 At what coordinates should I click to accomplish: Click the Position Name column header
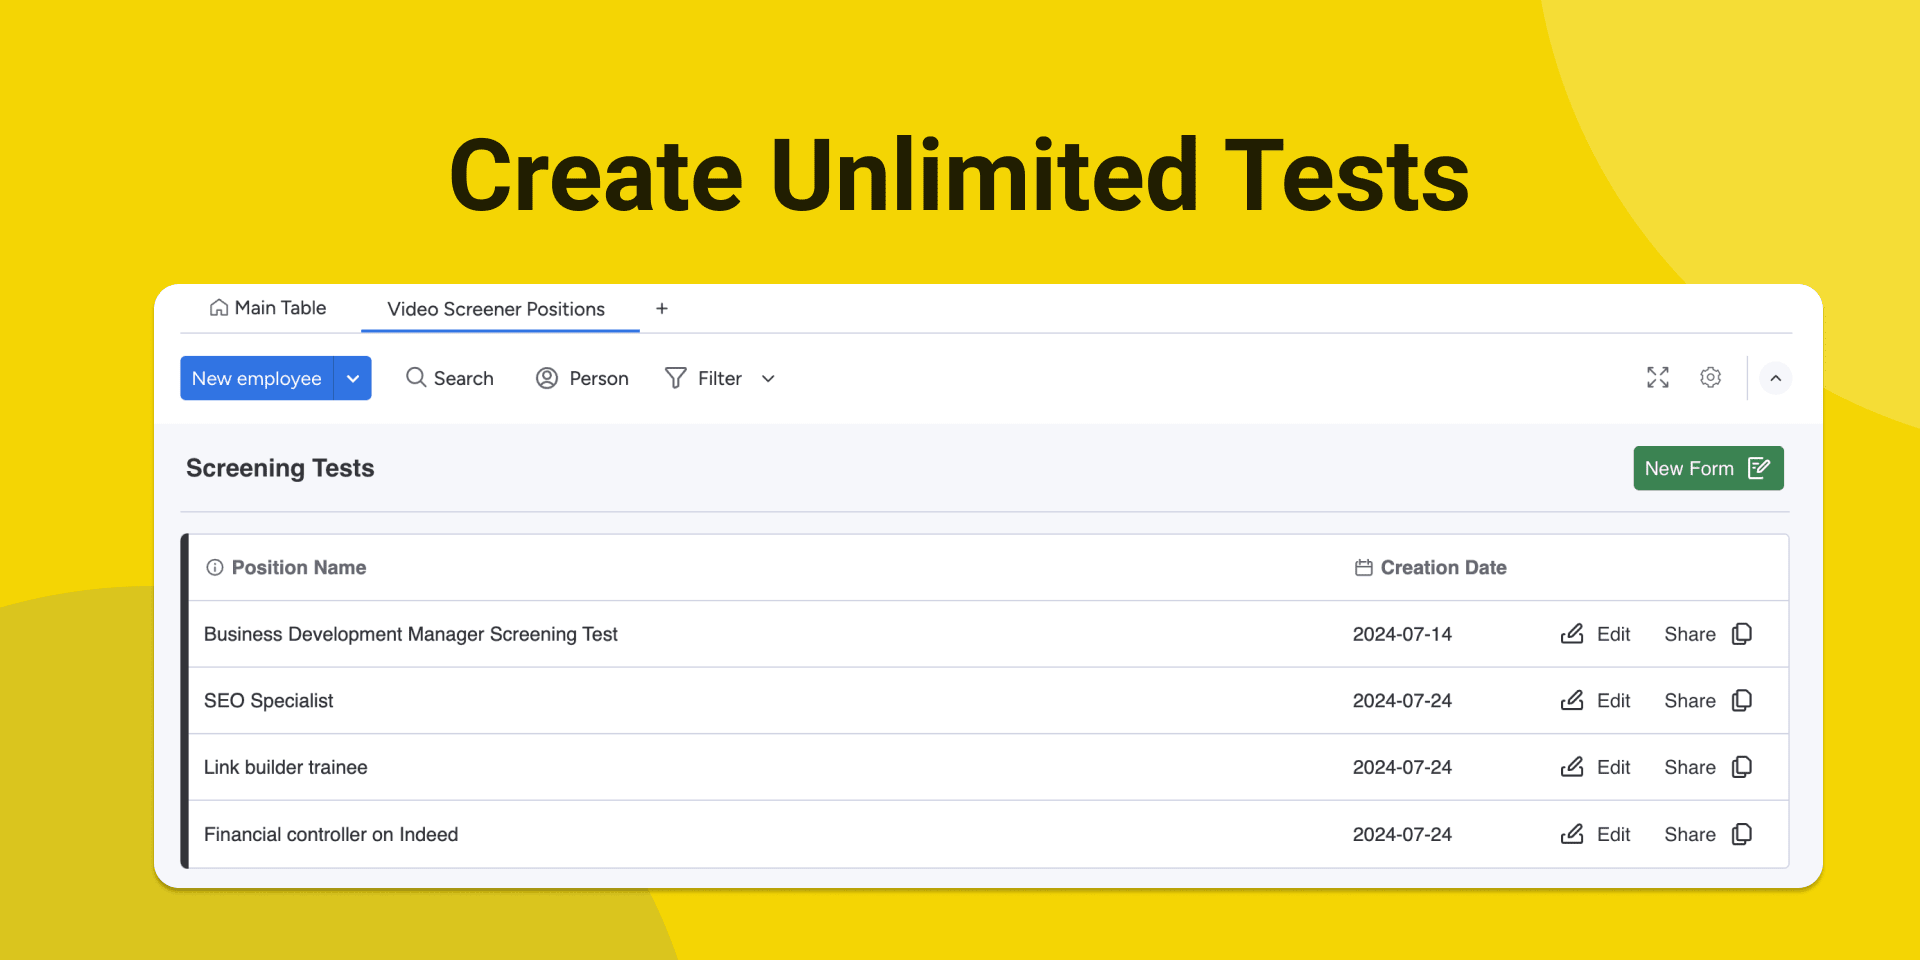click(x=299, y=568)
